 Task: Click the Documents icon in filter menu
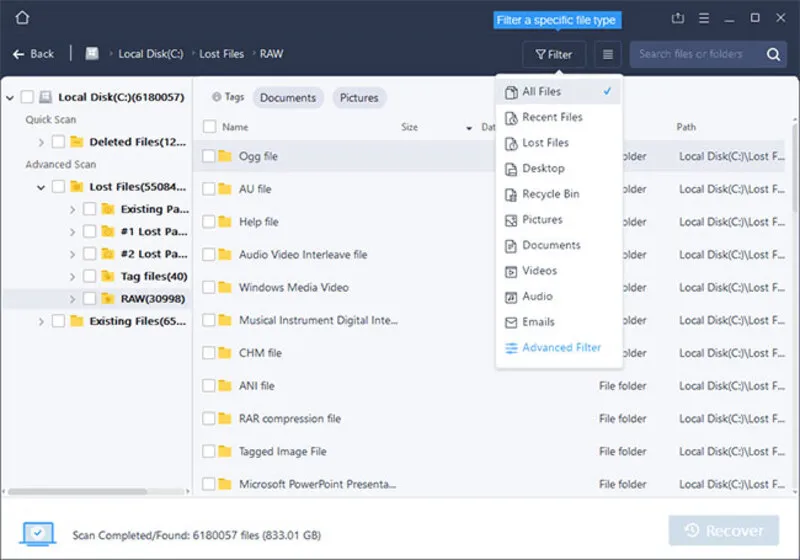[511, 246]
